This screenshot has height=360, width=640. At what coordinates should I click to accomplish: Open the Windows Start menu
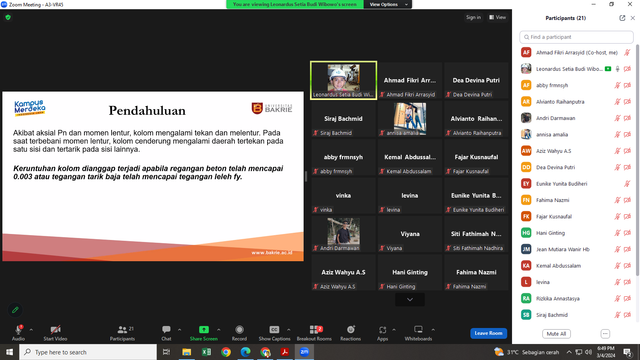coord(9,352)
